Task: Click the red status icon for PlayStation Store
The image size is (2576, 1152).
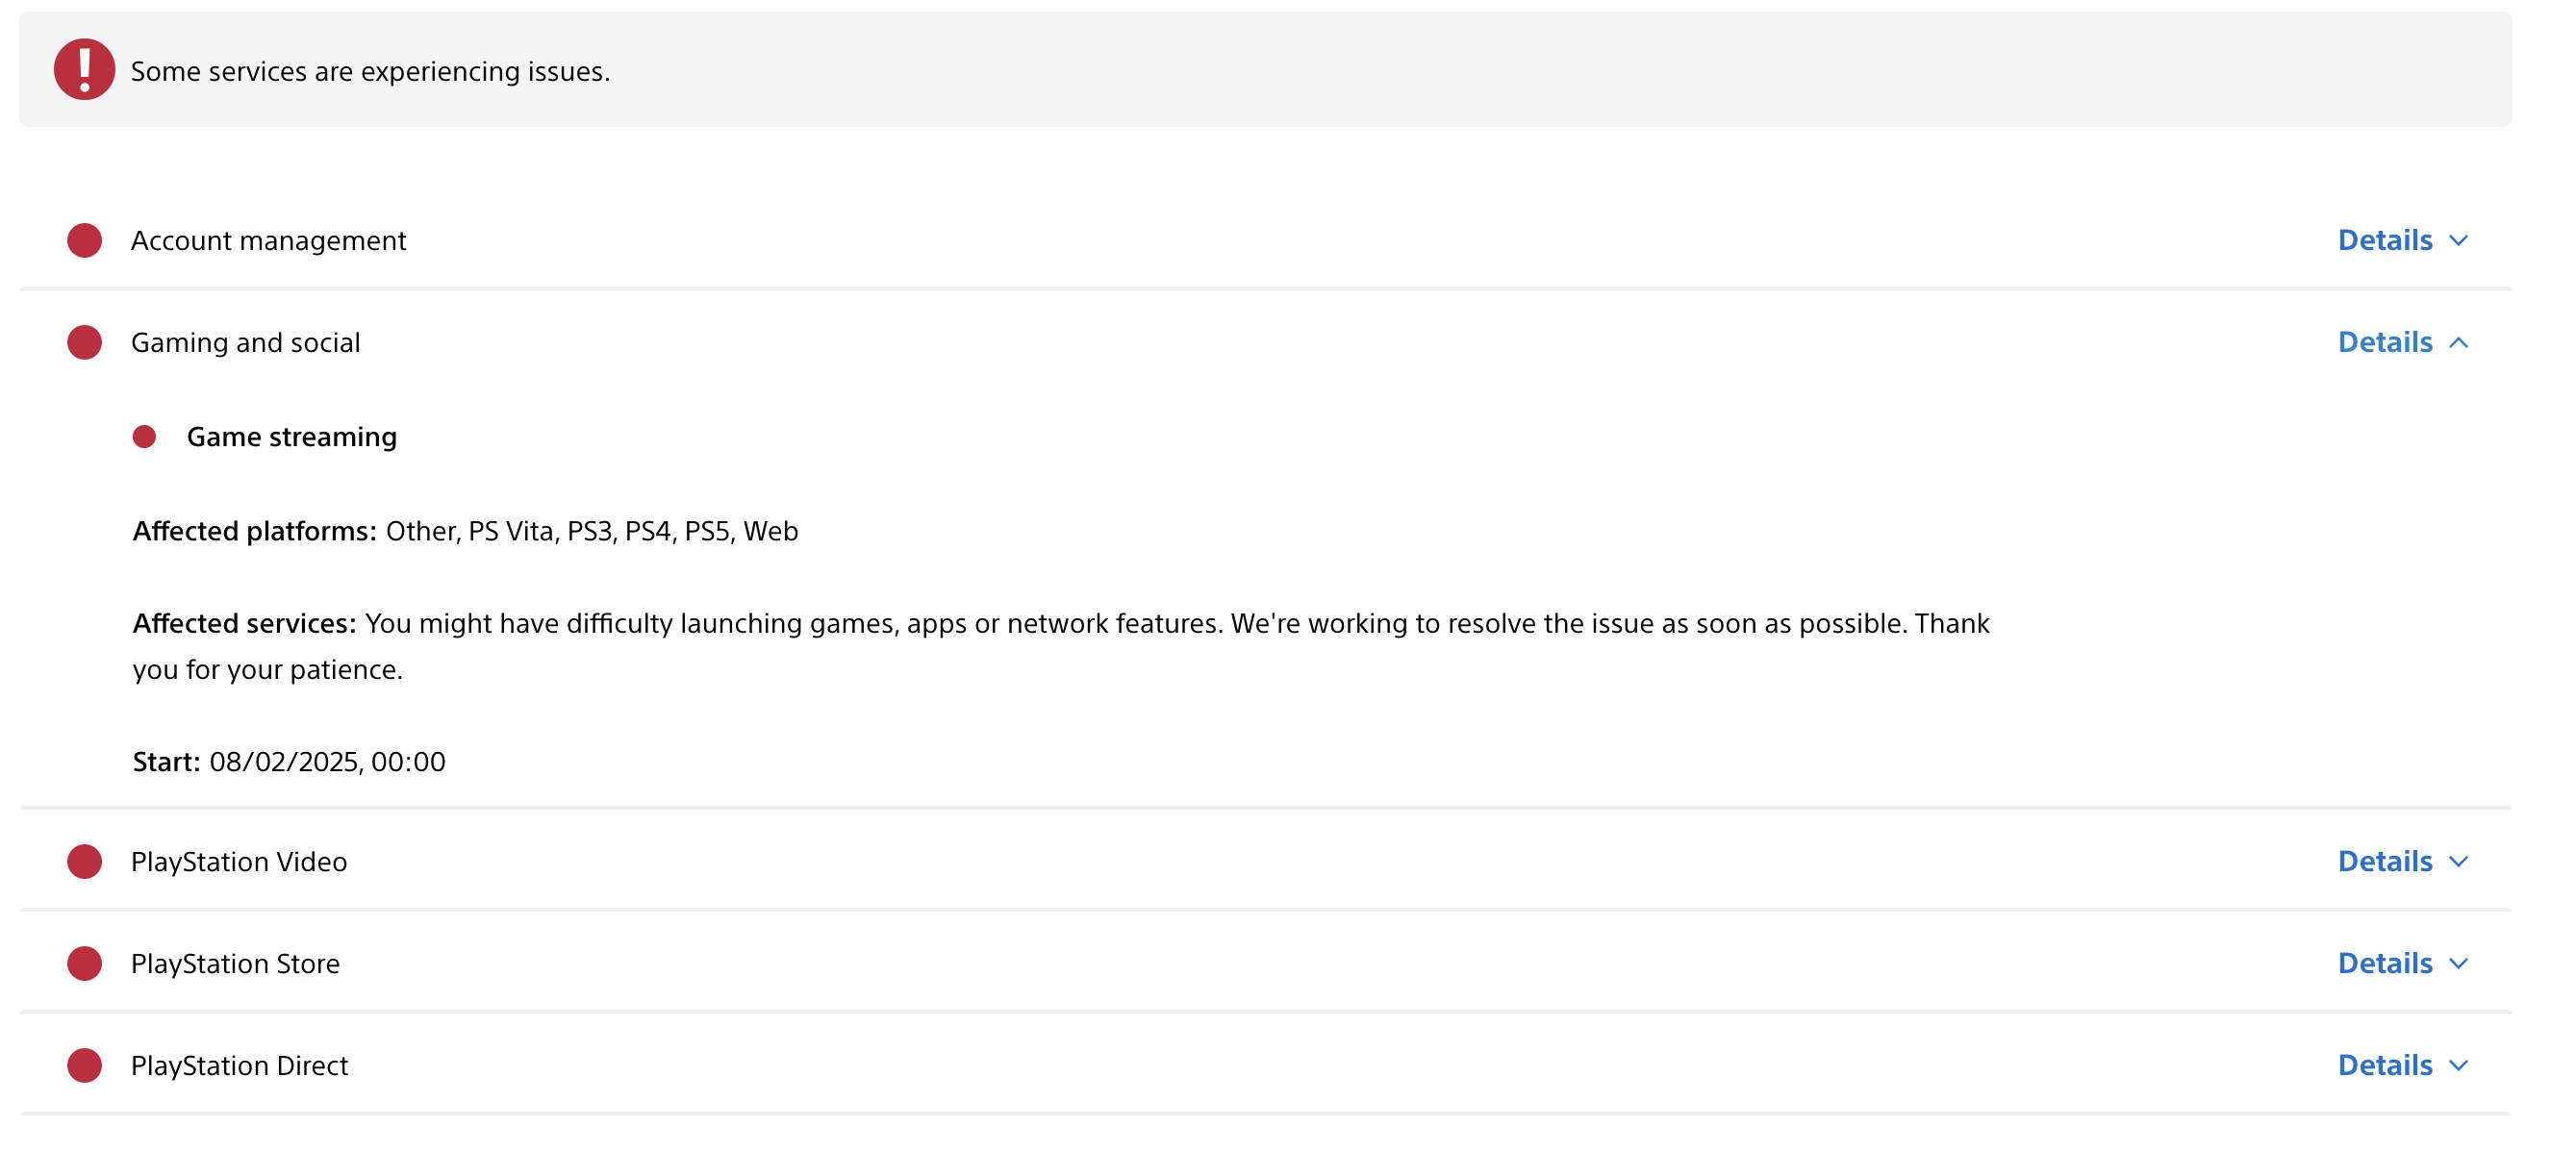Action: (x=86, y=962)
